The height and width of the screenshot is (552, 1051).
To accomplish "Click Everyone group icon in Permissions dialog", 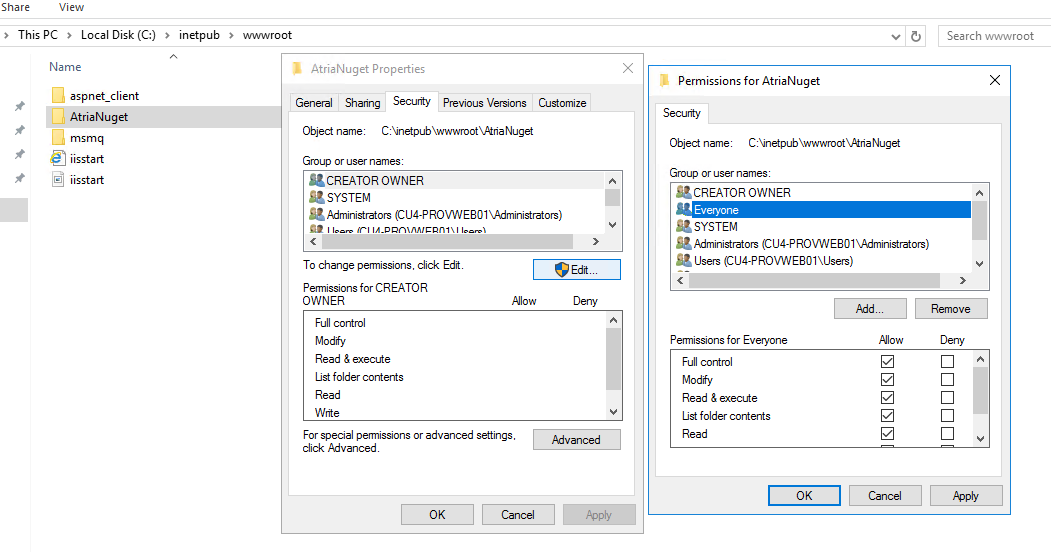I will pyautogui.click(x=684, y=209).
